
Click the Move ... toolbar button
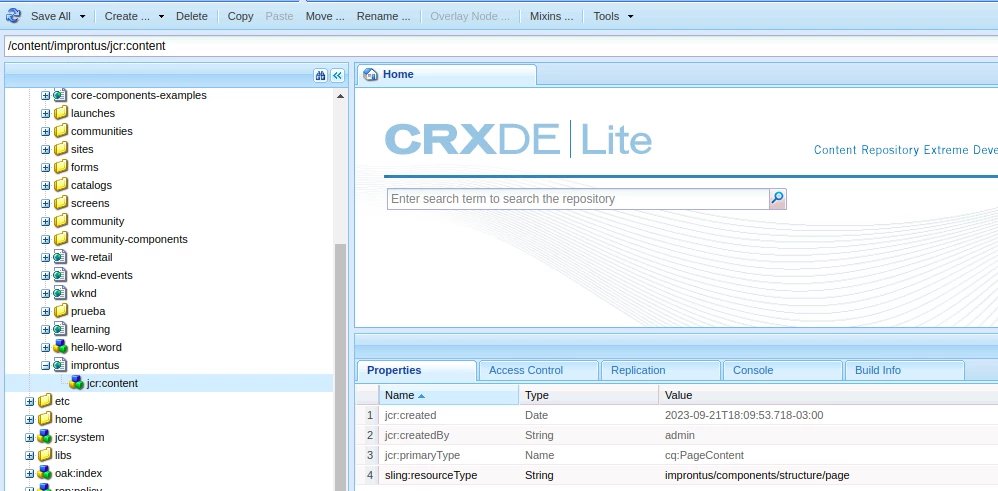tap(325, 17)
